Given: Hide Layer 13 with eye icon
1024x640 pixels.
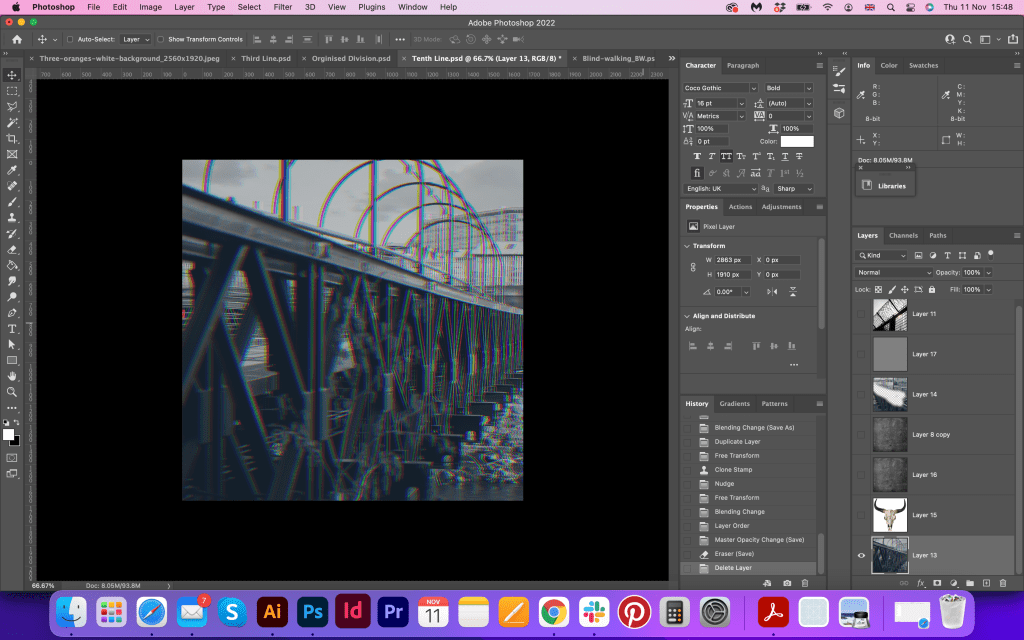Looking at the screenshot, I should [861, 555].
